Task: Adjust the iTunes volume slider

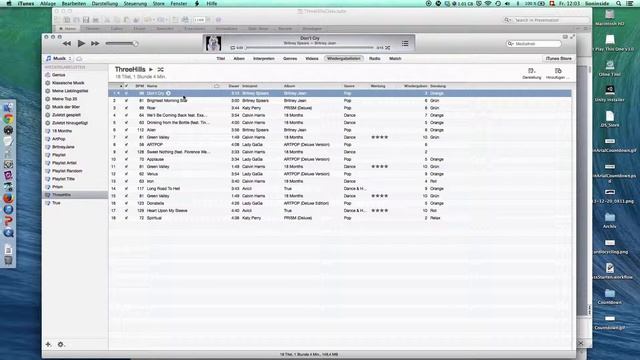Action: pos(122,44)
